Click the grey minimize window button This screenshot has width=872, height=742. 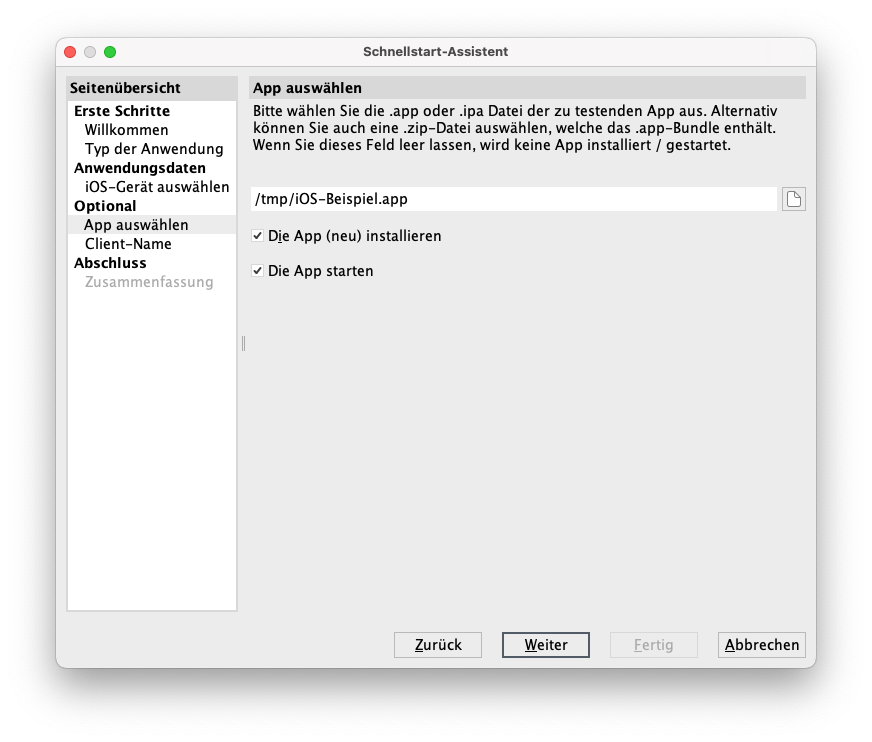pyautogui.click(x=90, y=52)
